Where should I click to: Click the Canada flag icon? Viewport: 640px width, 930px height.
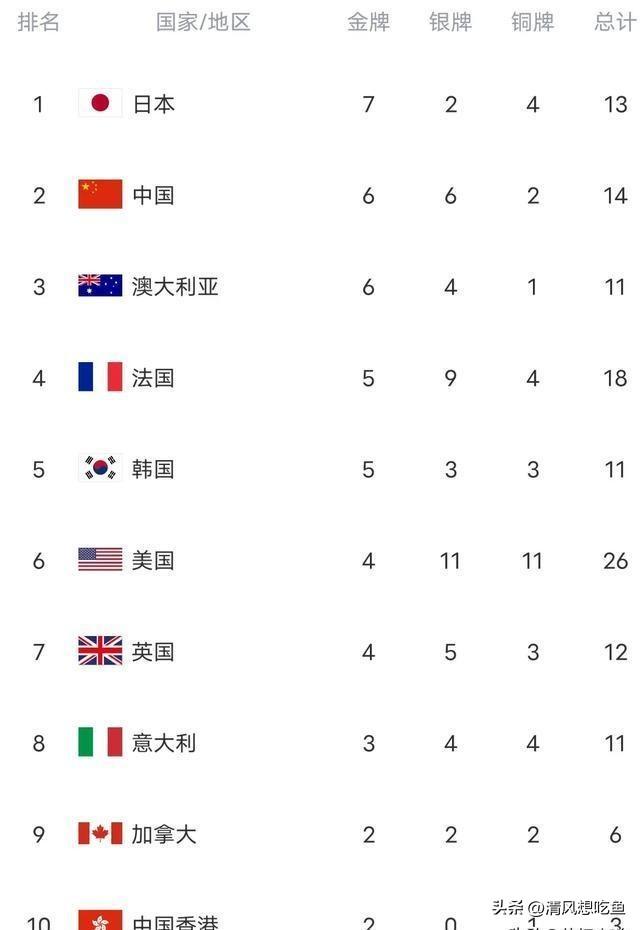point(100,833)
